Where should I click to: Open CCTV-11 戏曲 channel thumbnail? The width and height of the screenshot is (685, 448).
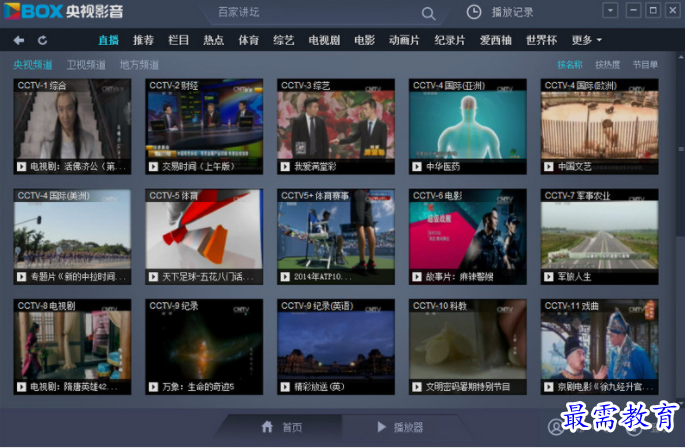(599, 347)
